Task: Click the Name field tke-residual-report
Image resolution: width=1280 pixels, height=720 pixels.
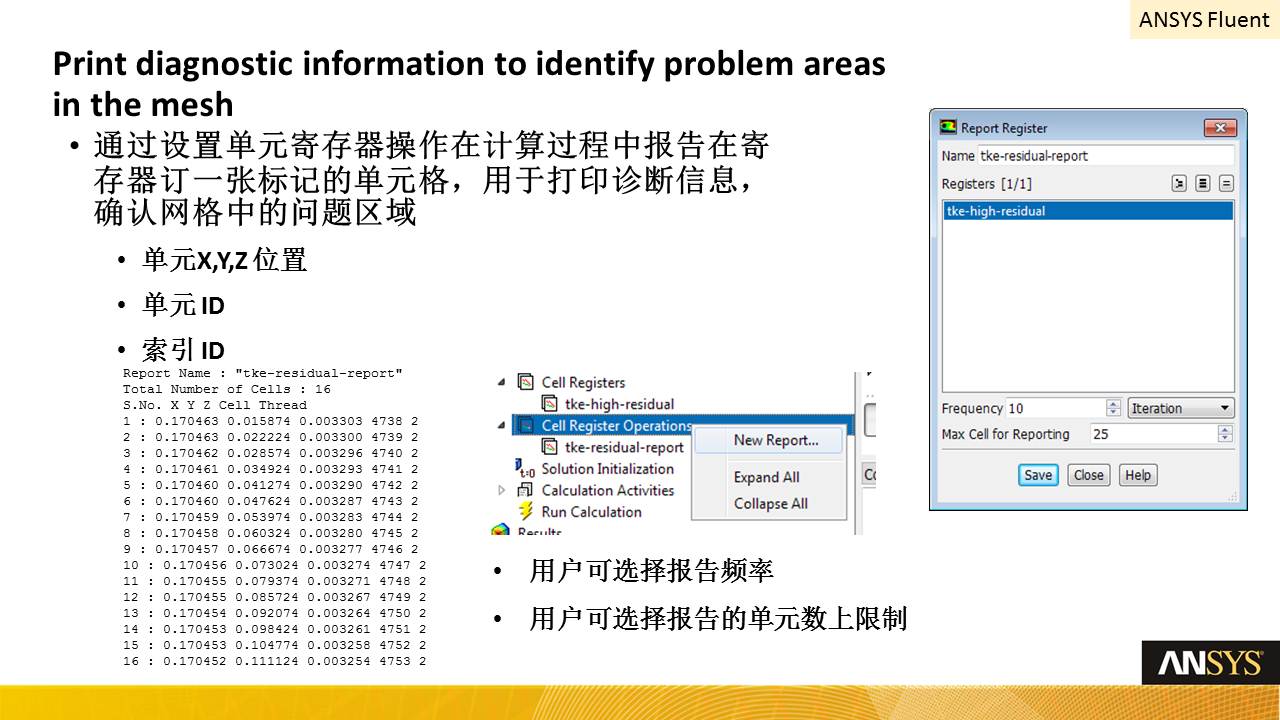Action: [1106, 156]
